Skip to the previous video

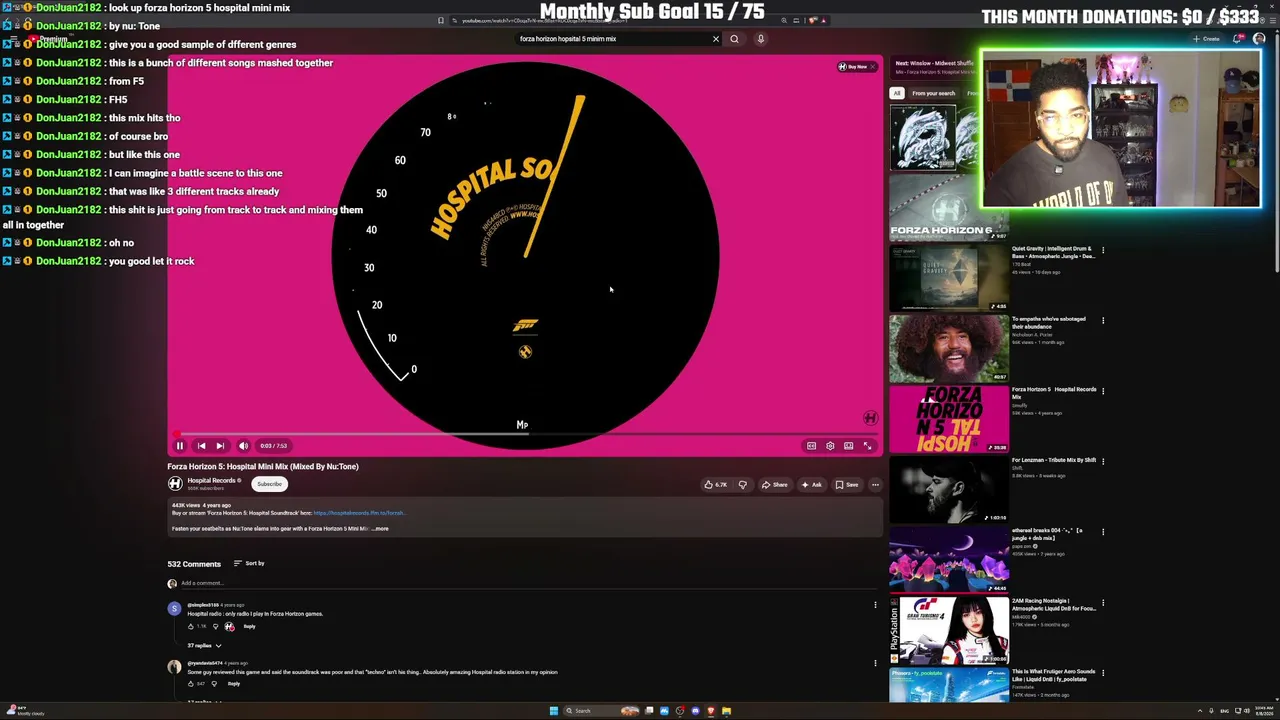pos(201,446)
